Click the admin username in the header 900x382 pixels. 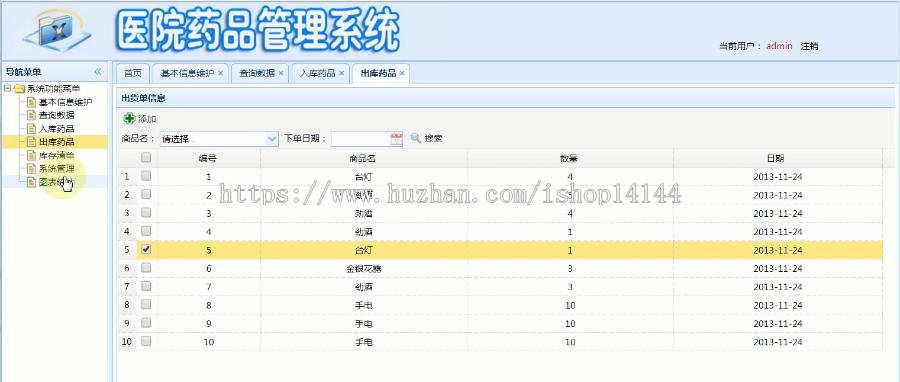click(779, 46)
